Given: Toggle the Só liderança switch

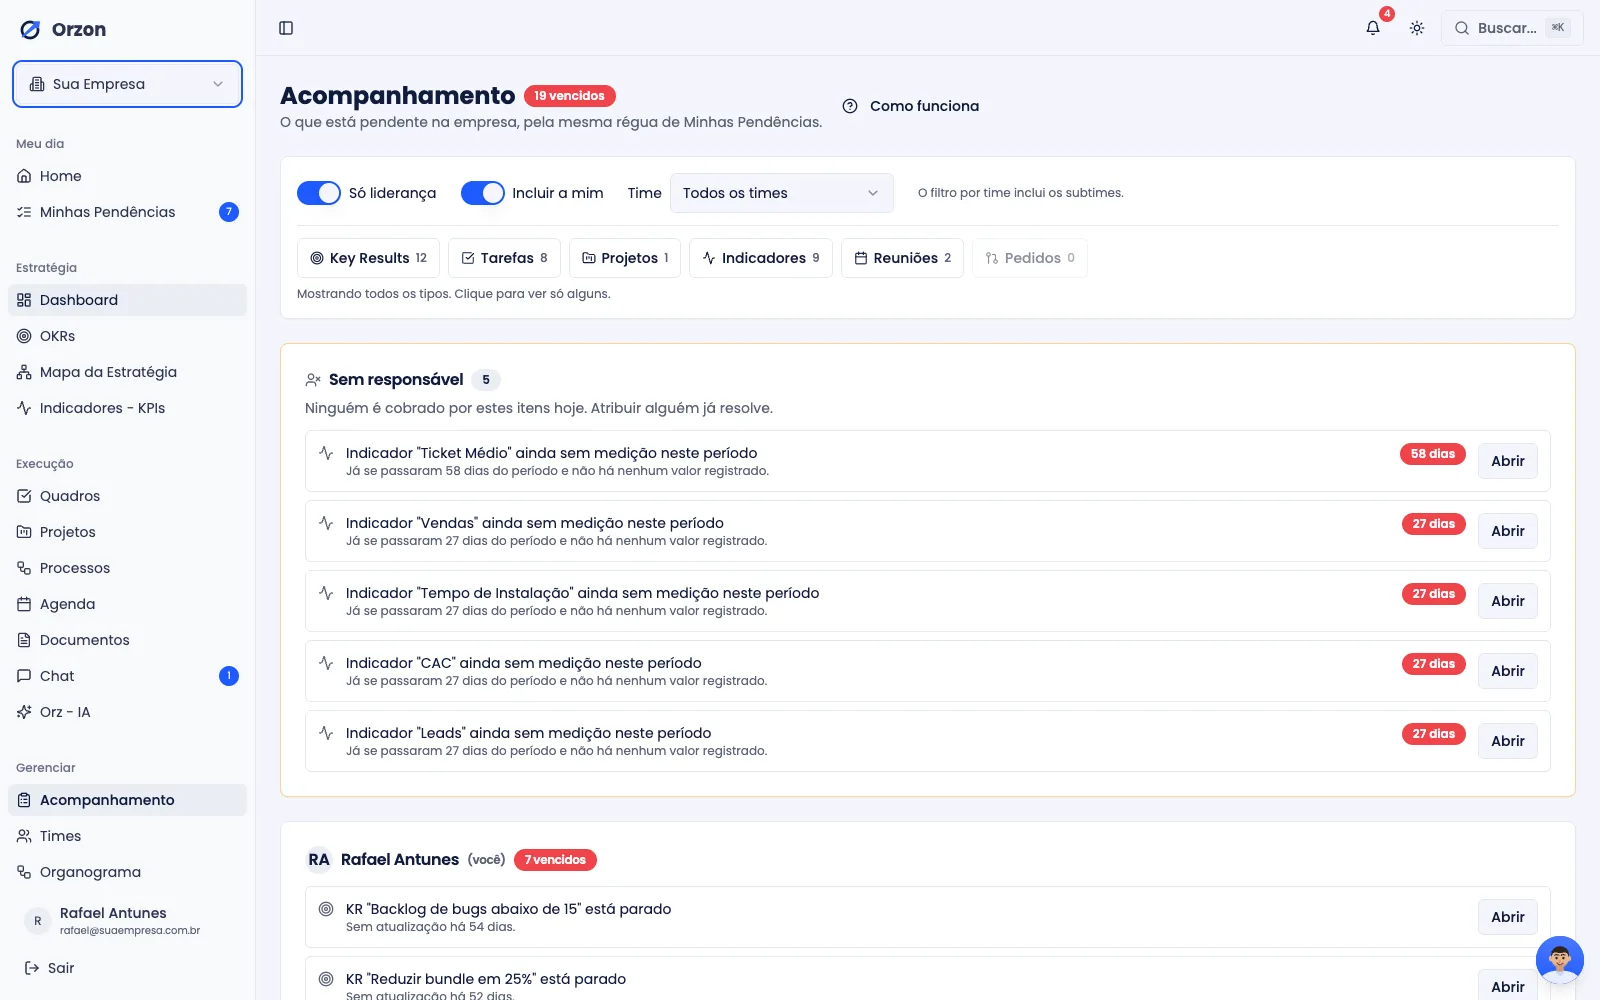Looking at the screenshot, I should click(319, 193).
